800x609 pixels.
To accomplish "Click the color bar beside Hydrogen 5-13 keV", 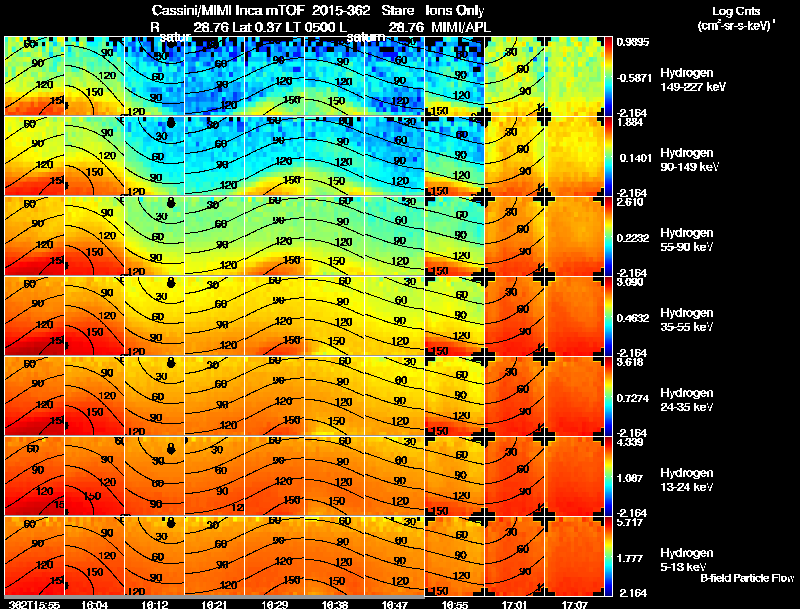I will pos(608,556).
